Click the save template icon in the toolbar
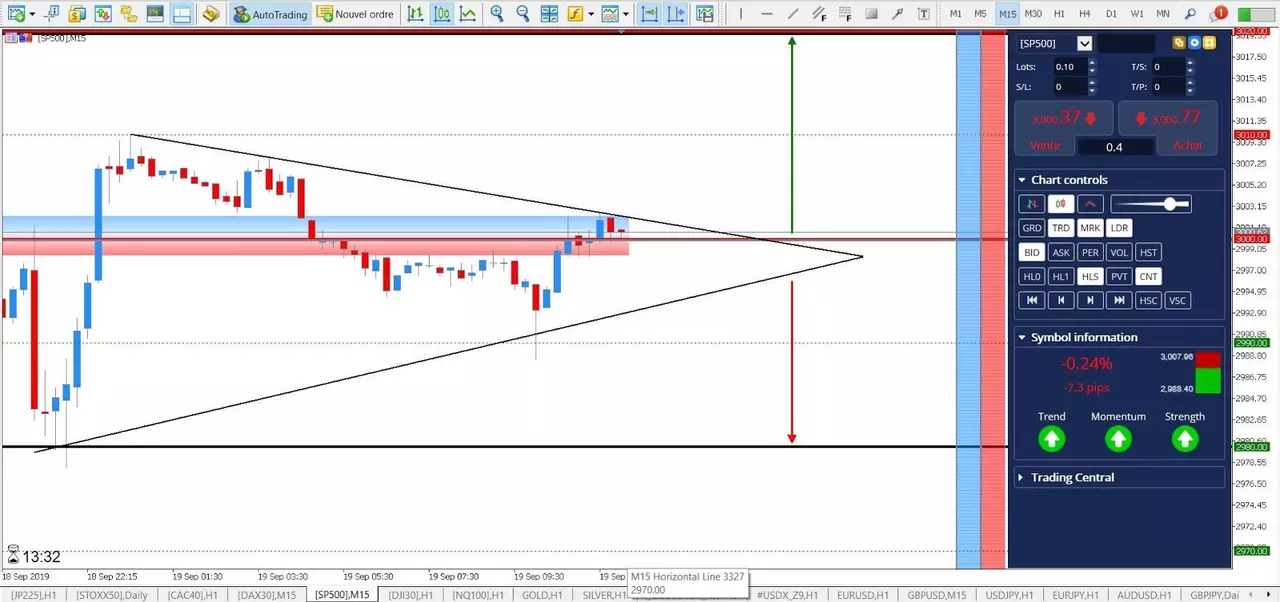1280x602 pixels. point(705,14)
